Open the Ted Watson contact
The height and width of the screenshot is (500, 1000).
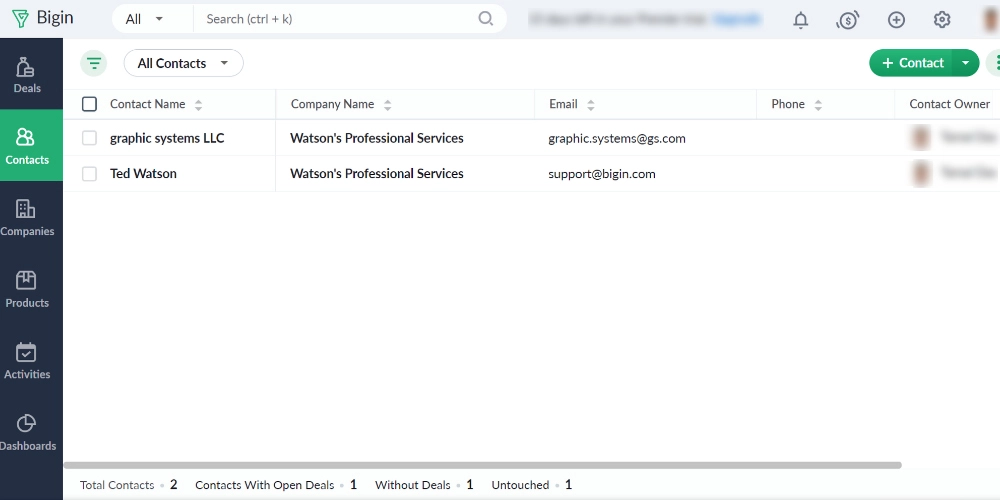coord(143,173)
